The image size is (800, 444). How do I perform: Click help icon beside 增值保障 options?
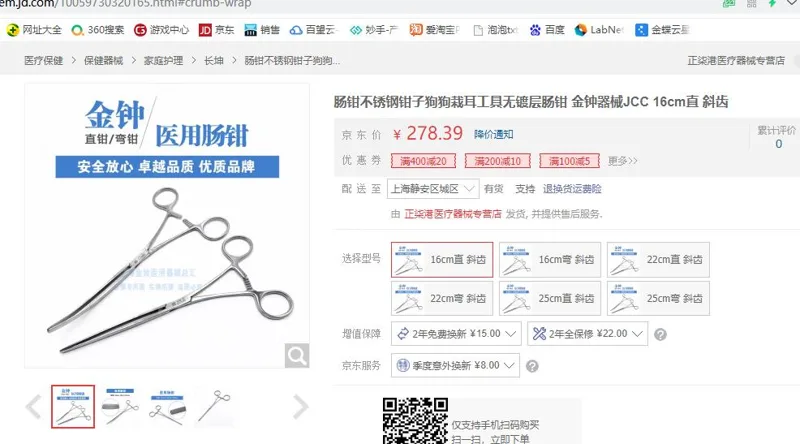tap(660, 334)
